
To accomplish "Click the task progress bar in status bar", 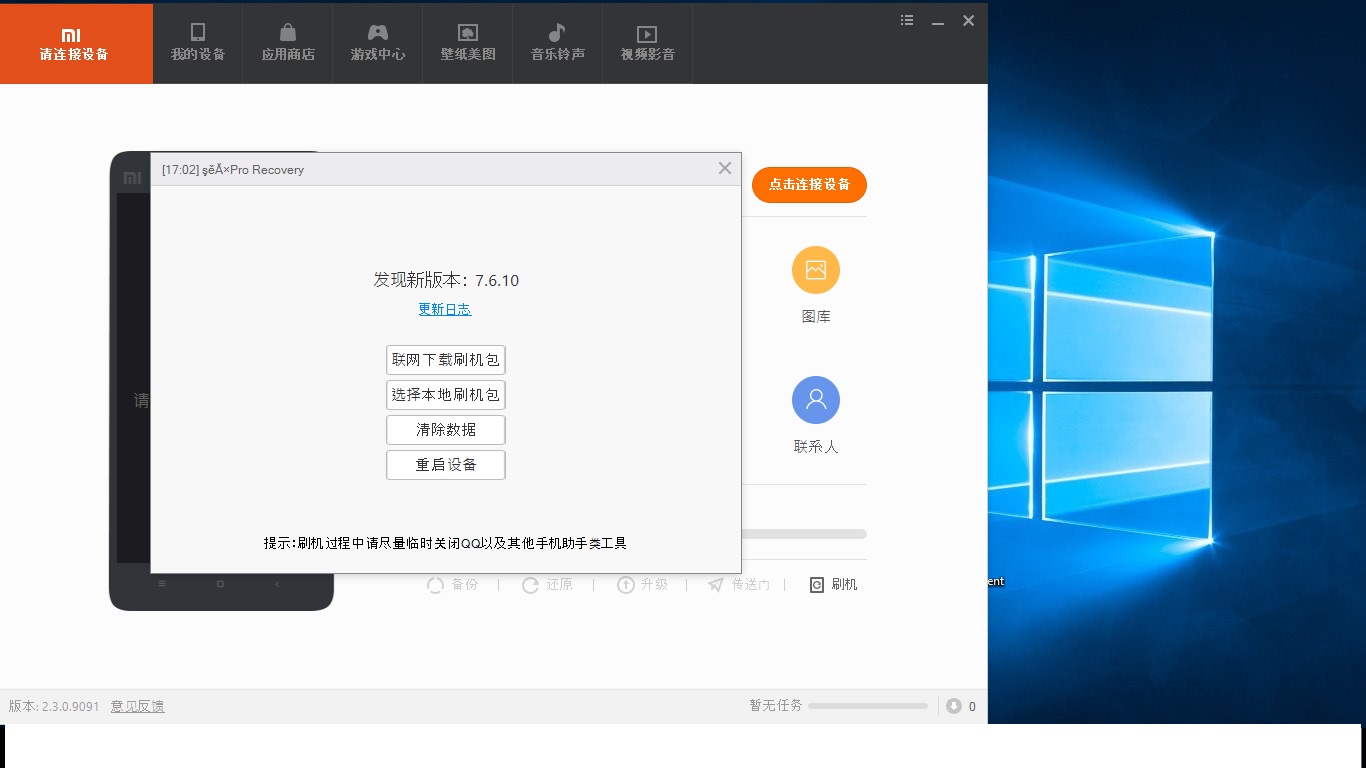I will coord(867,706).
